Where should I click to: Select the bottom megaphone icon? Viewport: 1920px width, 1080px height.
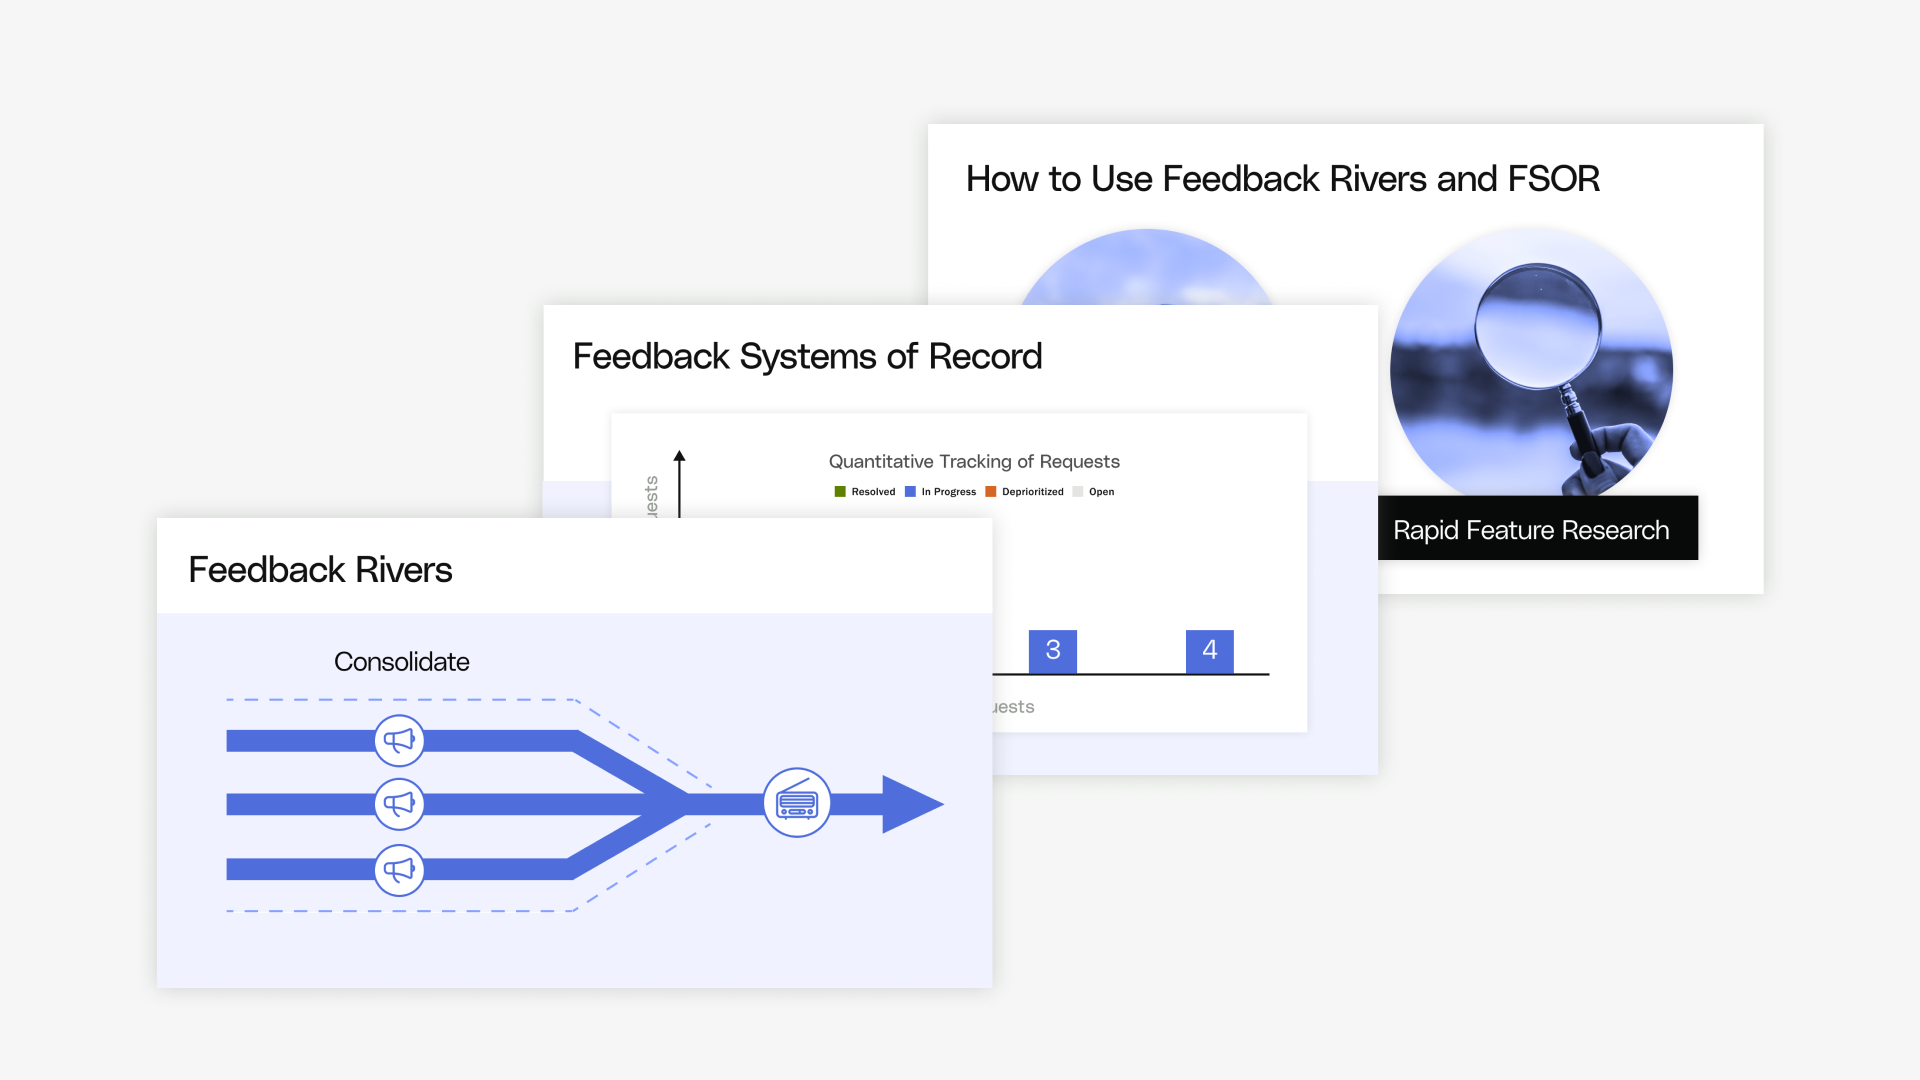click(x=399, y=868)
